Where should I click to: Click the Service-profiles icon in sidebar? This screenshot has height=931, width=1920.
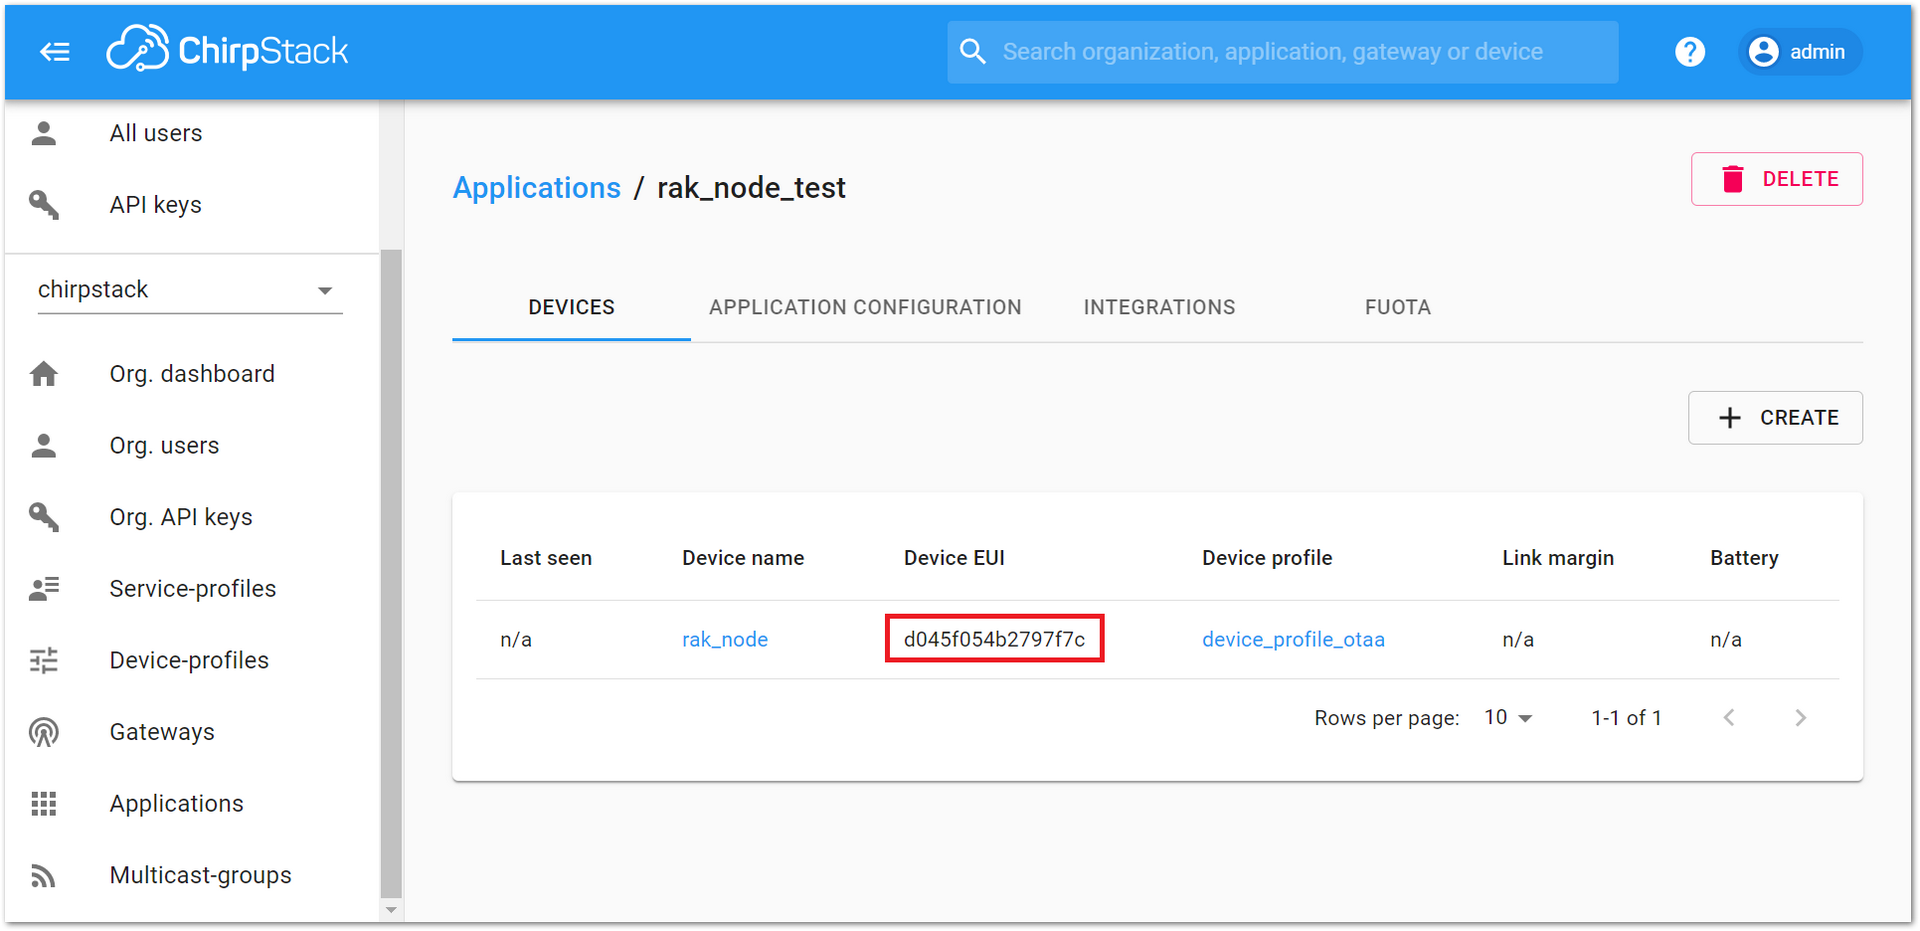pos(44,589)
